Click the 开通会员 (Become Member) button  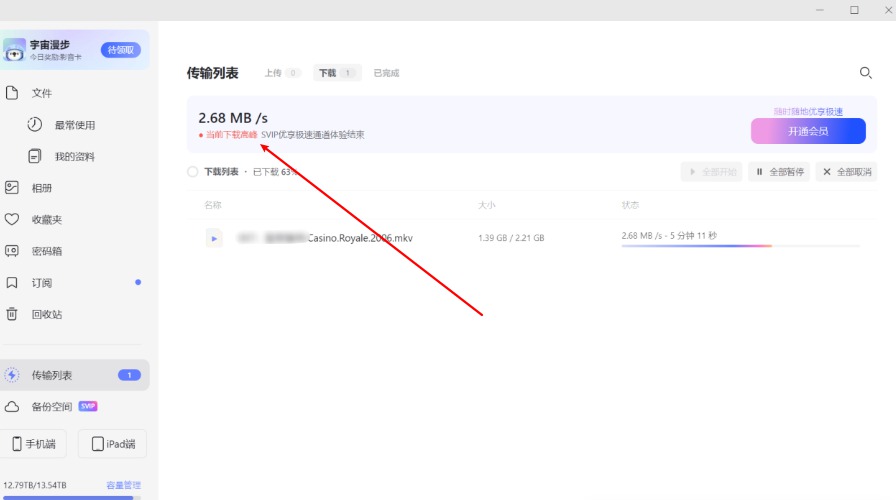point(808,131)
